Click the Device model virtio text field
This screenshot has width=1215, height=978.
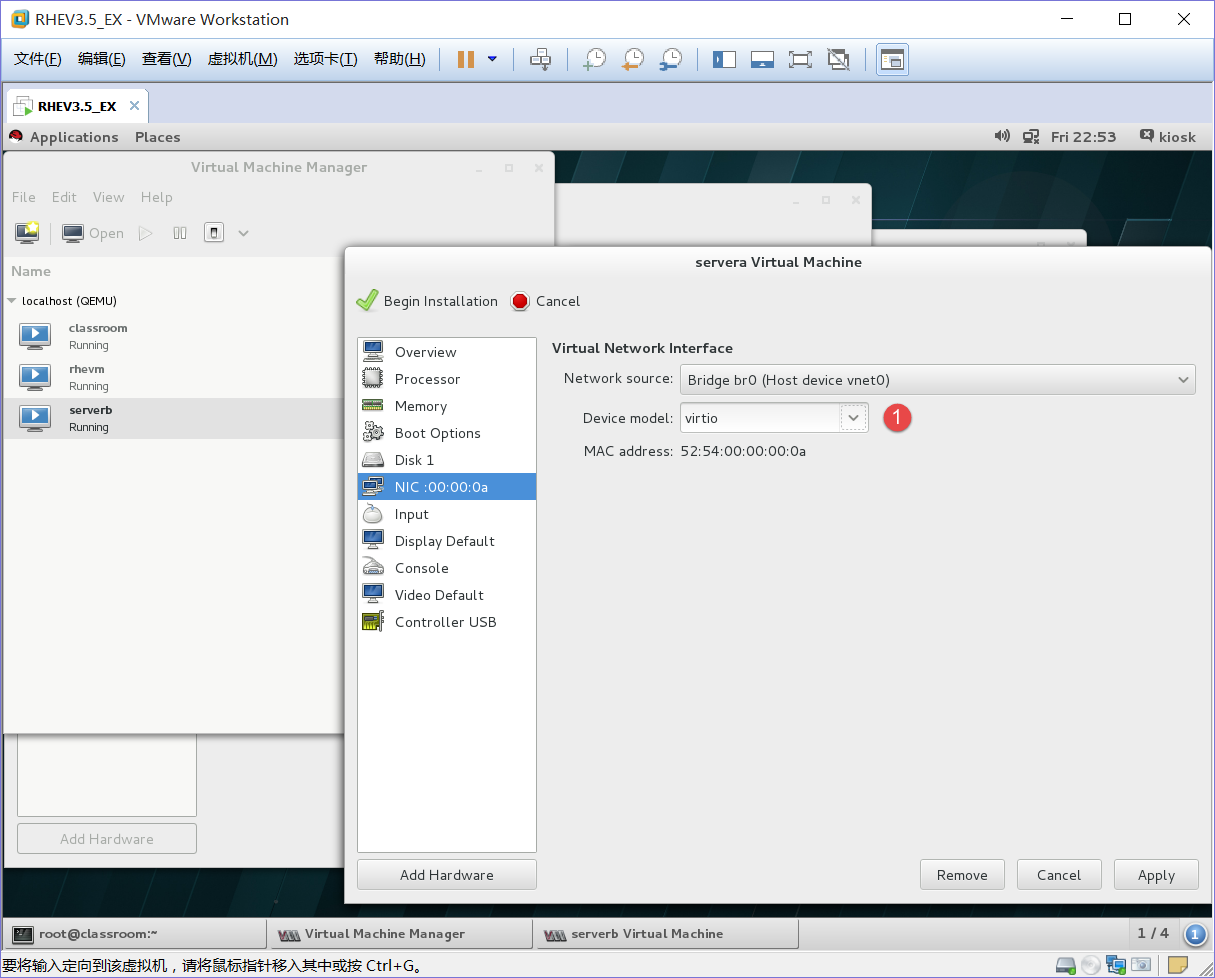(x=760, y=418)
